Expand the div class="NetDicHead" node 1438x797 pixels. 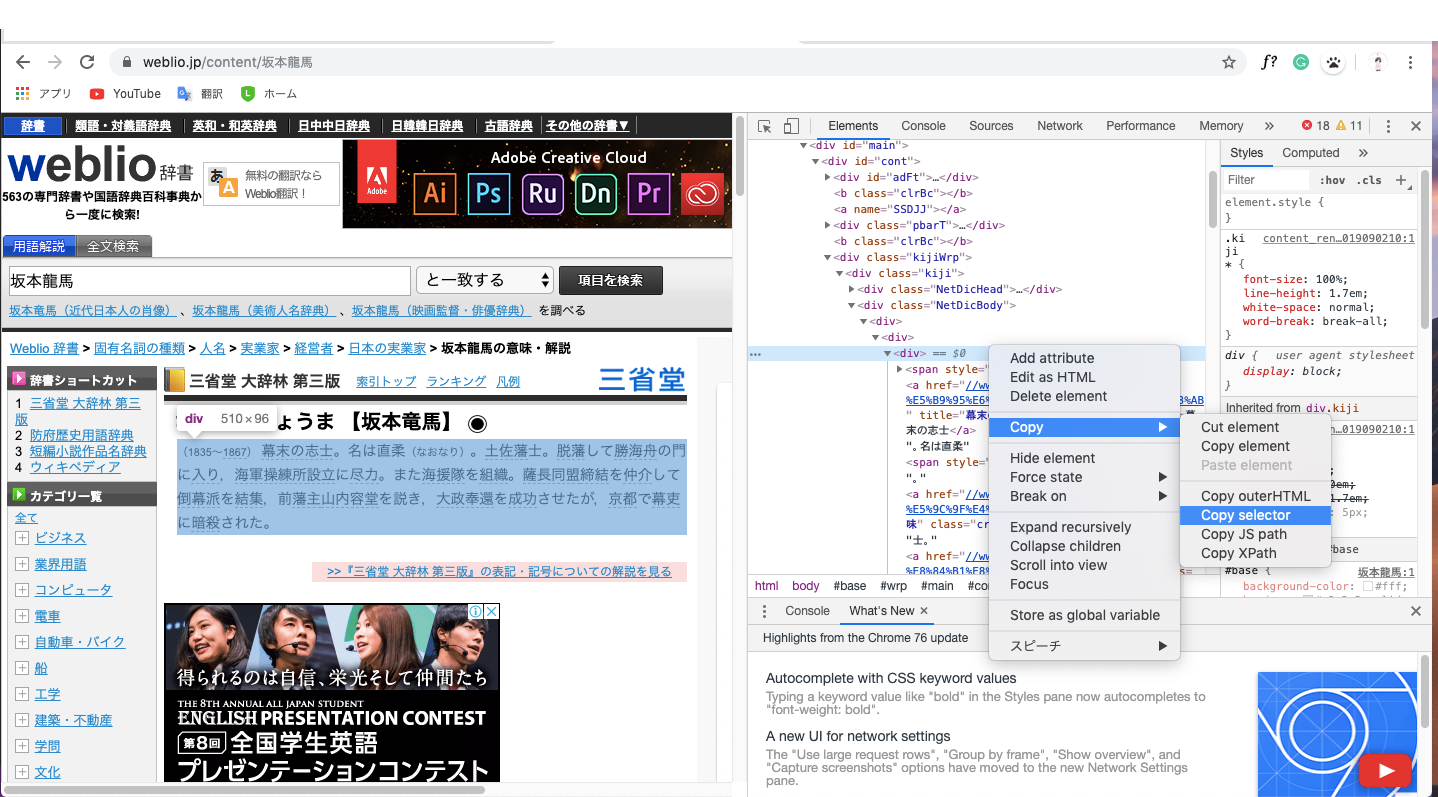[852, 289]
